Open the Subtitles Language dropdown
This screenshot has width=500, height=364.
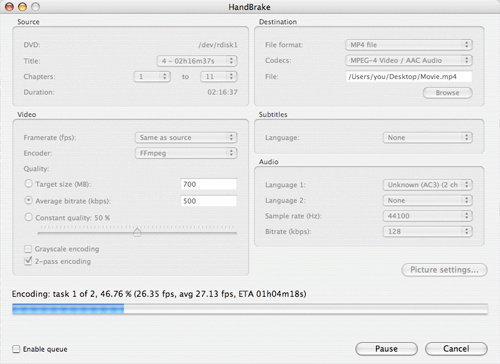point(427,138)
